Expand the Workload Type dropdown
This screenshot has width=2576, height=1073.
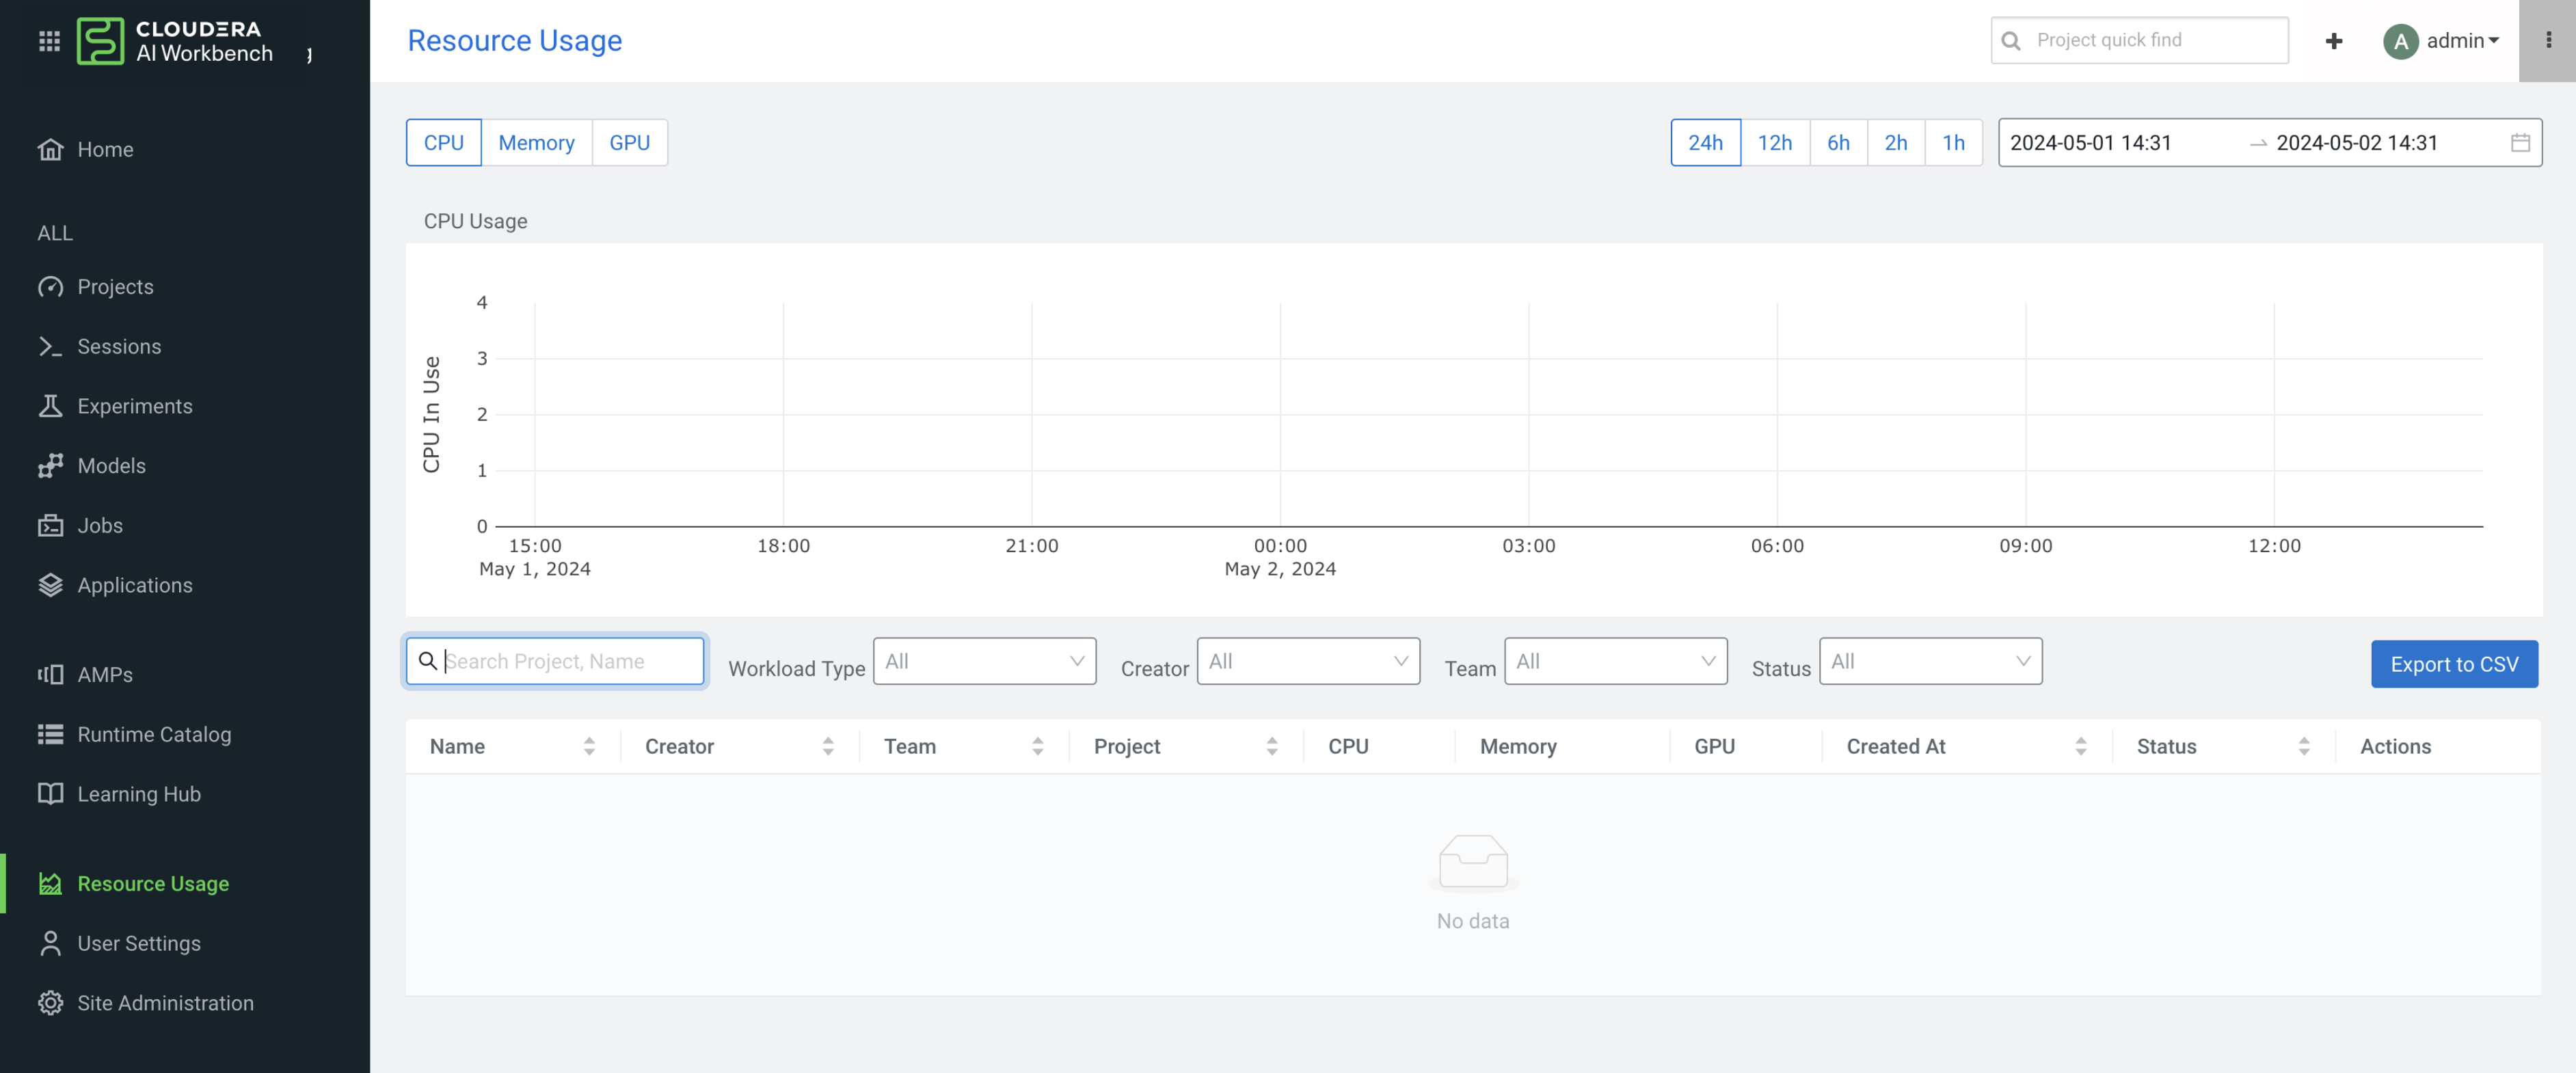point(984,661)
